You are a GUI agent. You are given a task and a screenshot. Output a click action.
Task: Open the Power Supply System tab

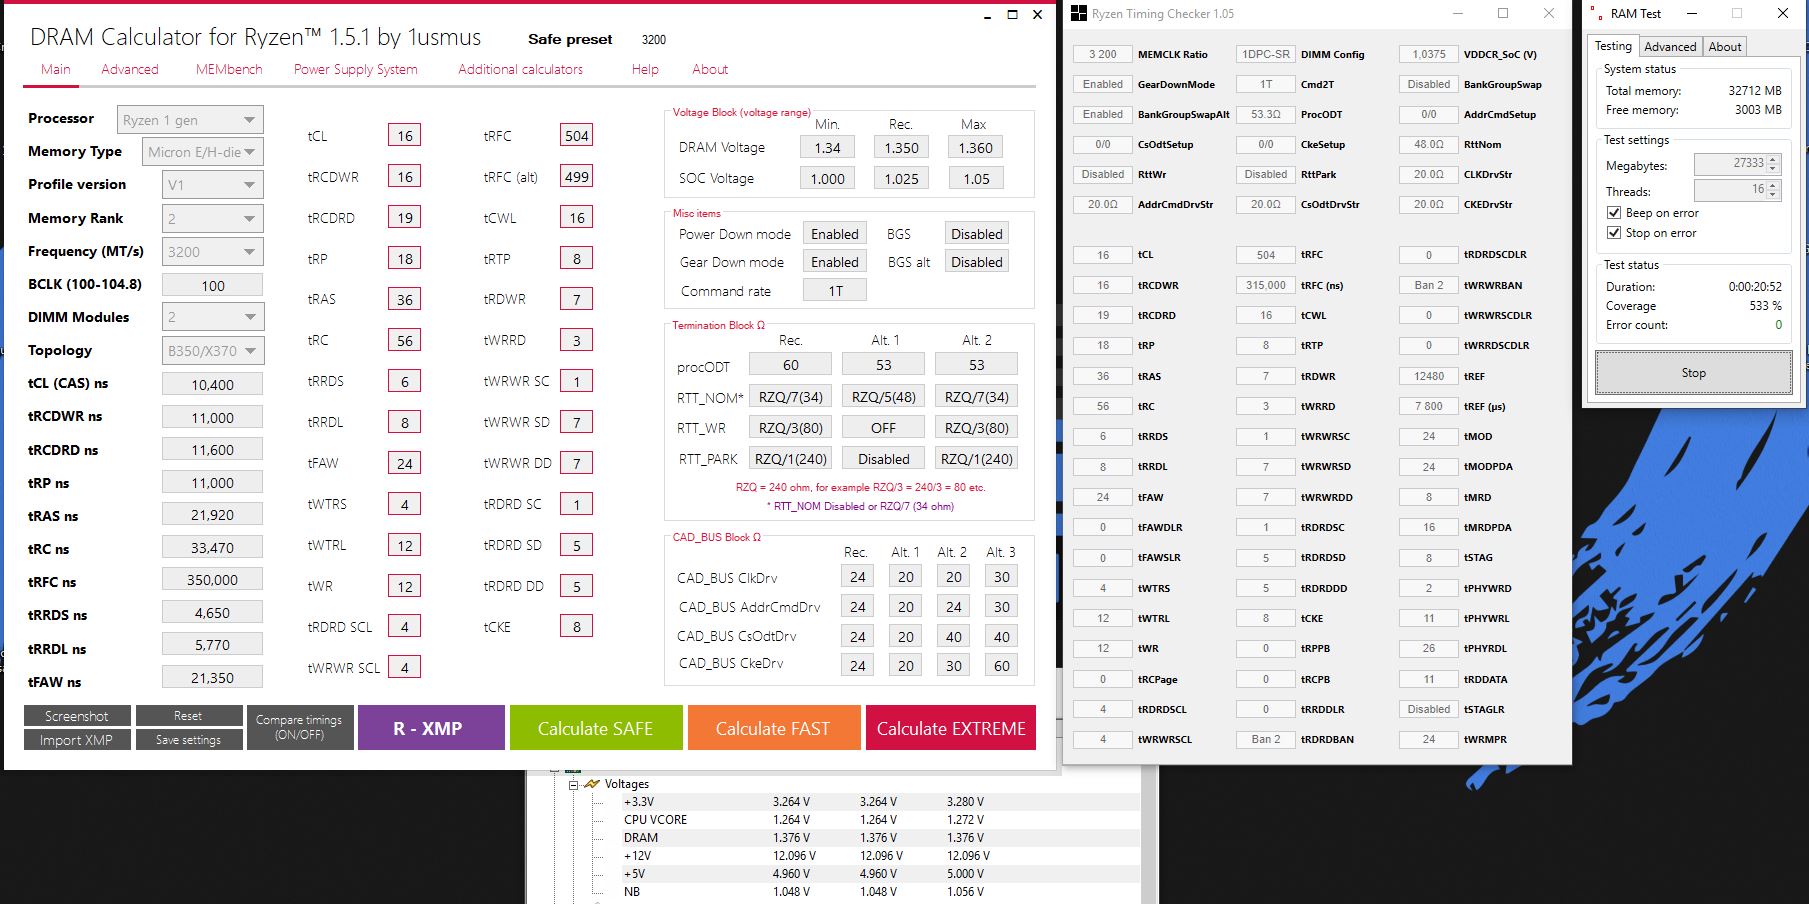click(x=356, y=69)
